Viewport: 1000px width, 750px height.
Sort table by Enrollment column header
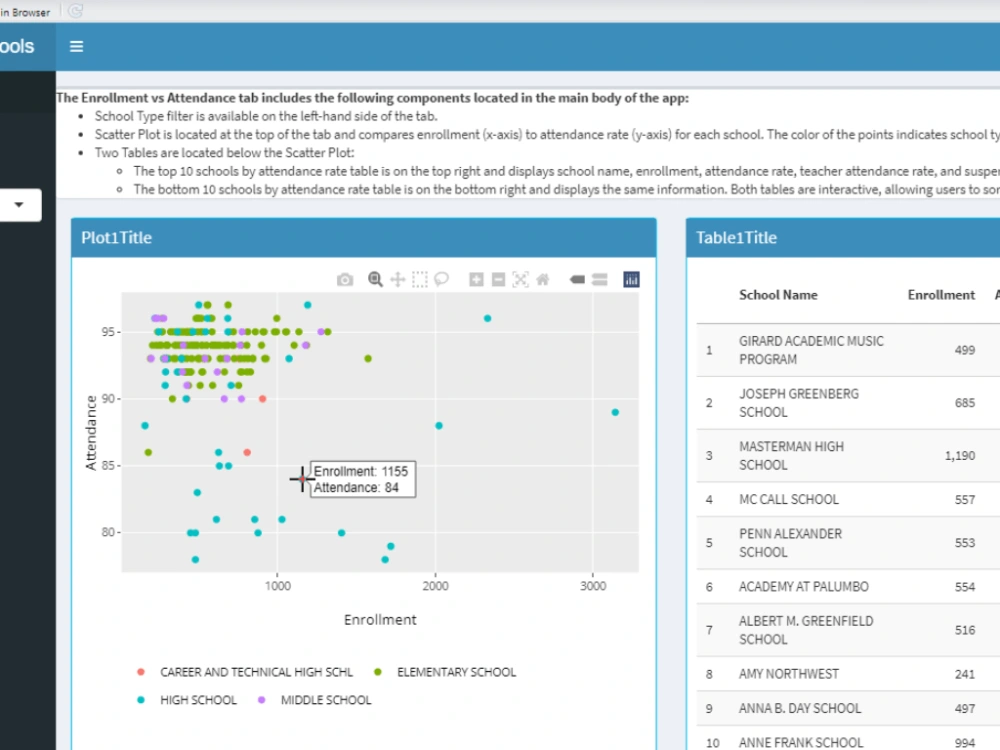point(941,295)
